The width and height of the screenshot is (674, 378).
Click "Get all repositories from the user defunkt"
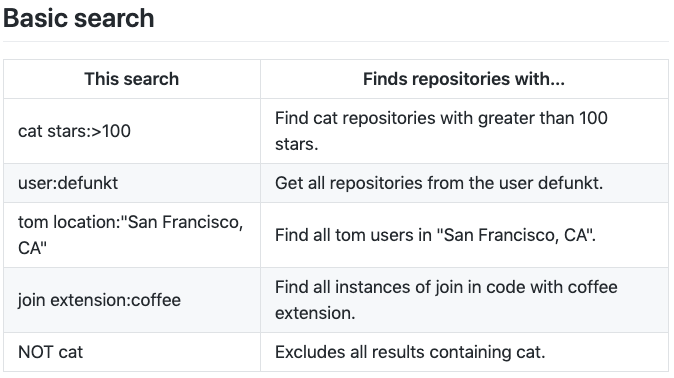pos(439,183)
